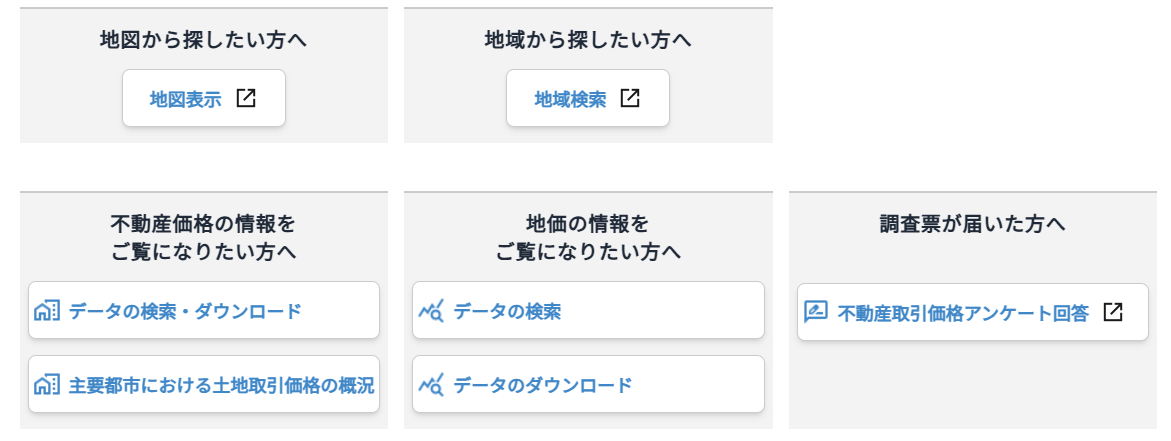The height and width of the screenshot is (441, 1171).
Task: Click the 地価の情報をご覧になりたい方へ heading
Action: pyautogui.click(x=588, y=237)
